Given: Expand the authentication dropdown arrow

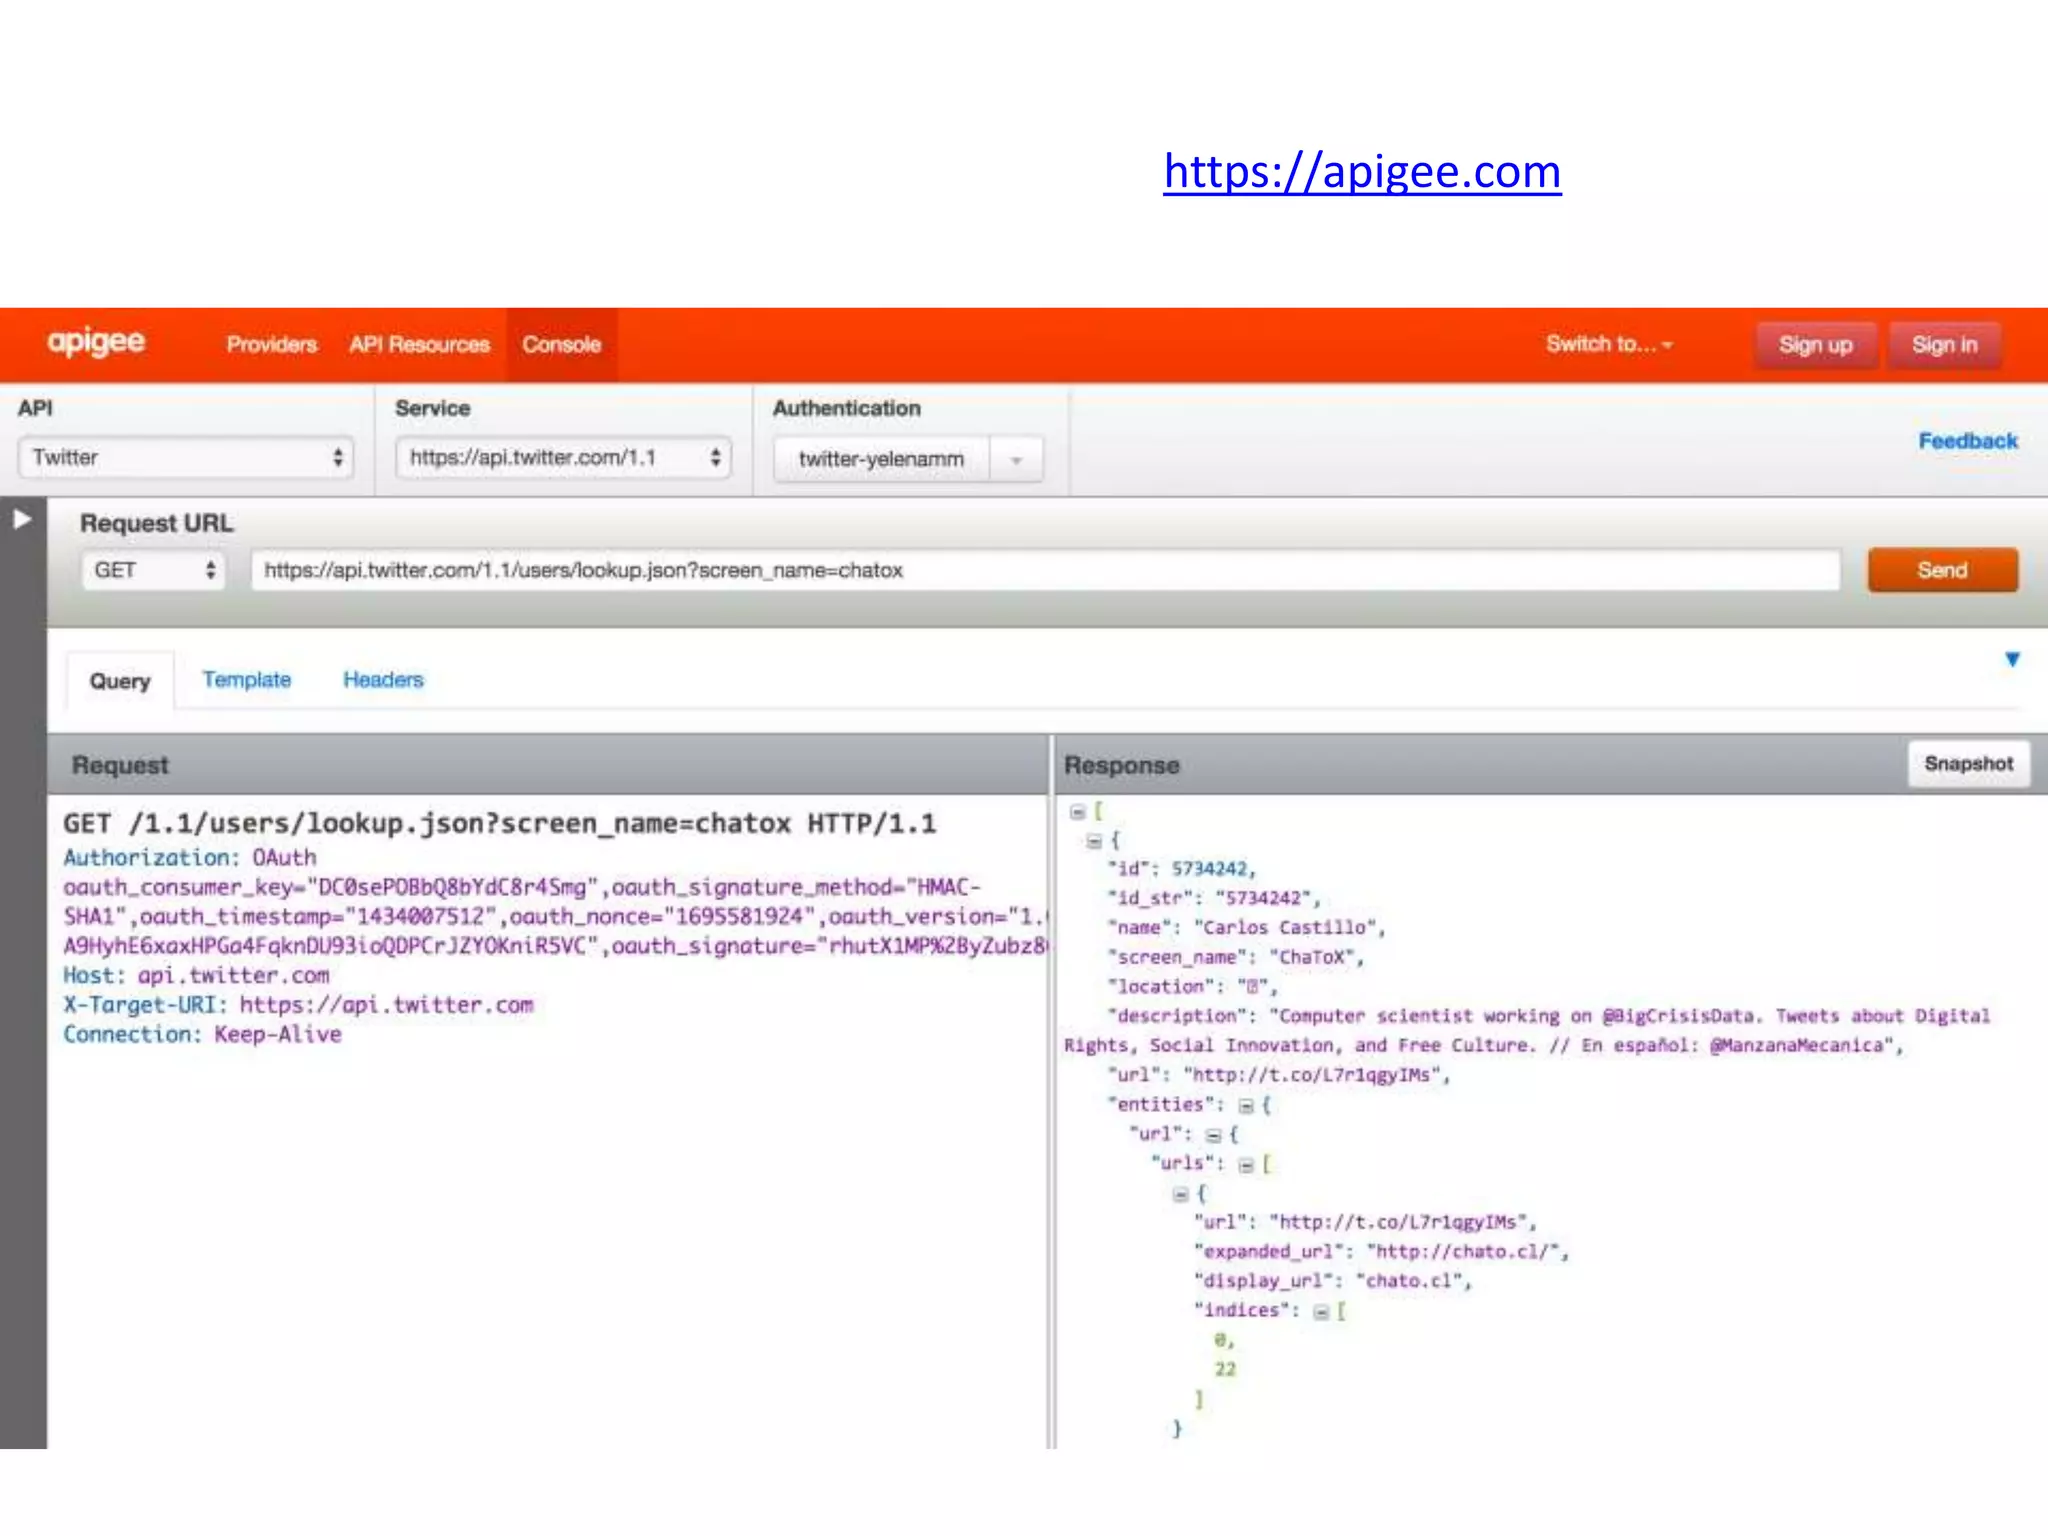Looking at the screenshot, I should point(1016,460).
